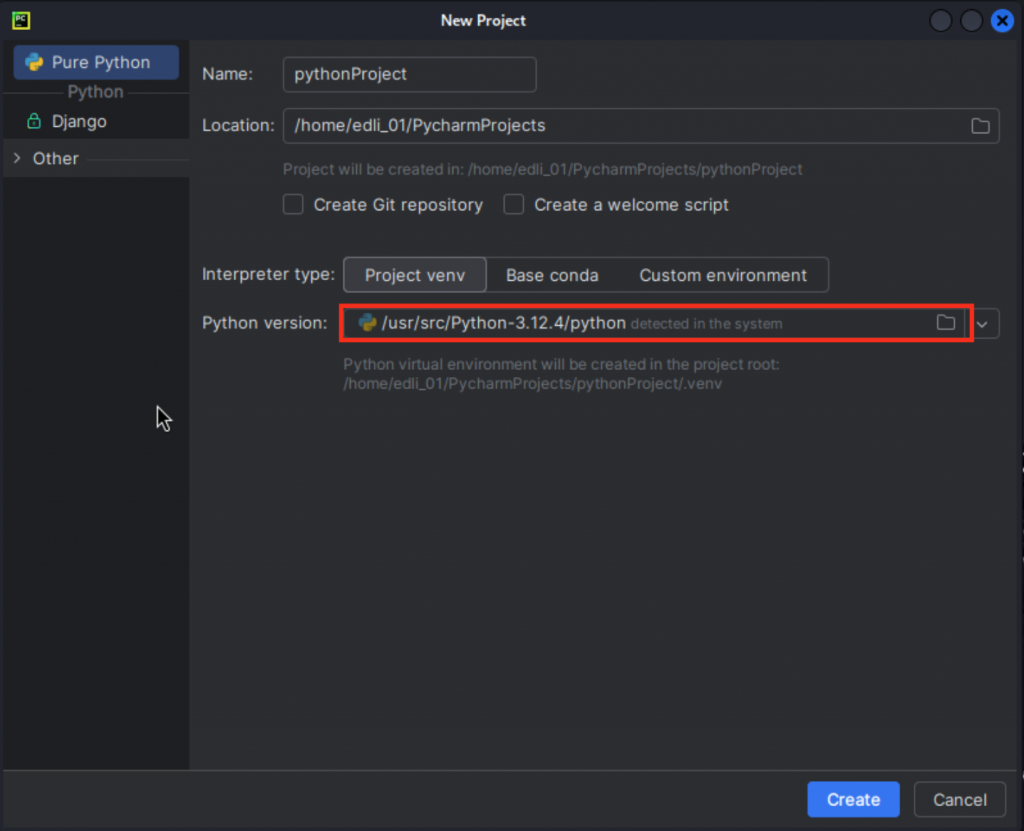Click the Python logo next to Pure Python
Viewport: 1024px width, 831px height.
tap(34, 62)
